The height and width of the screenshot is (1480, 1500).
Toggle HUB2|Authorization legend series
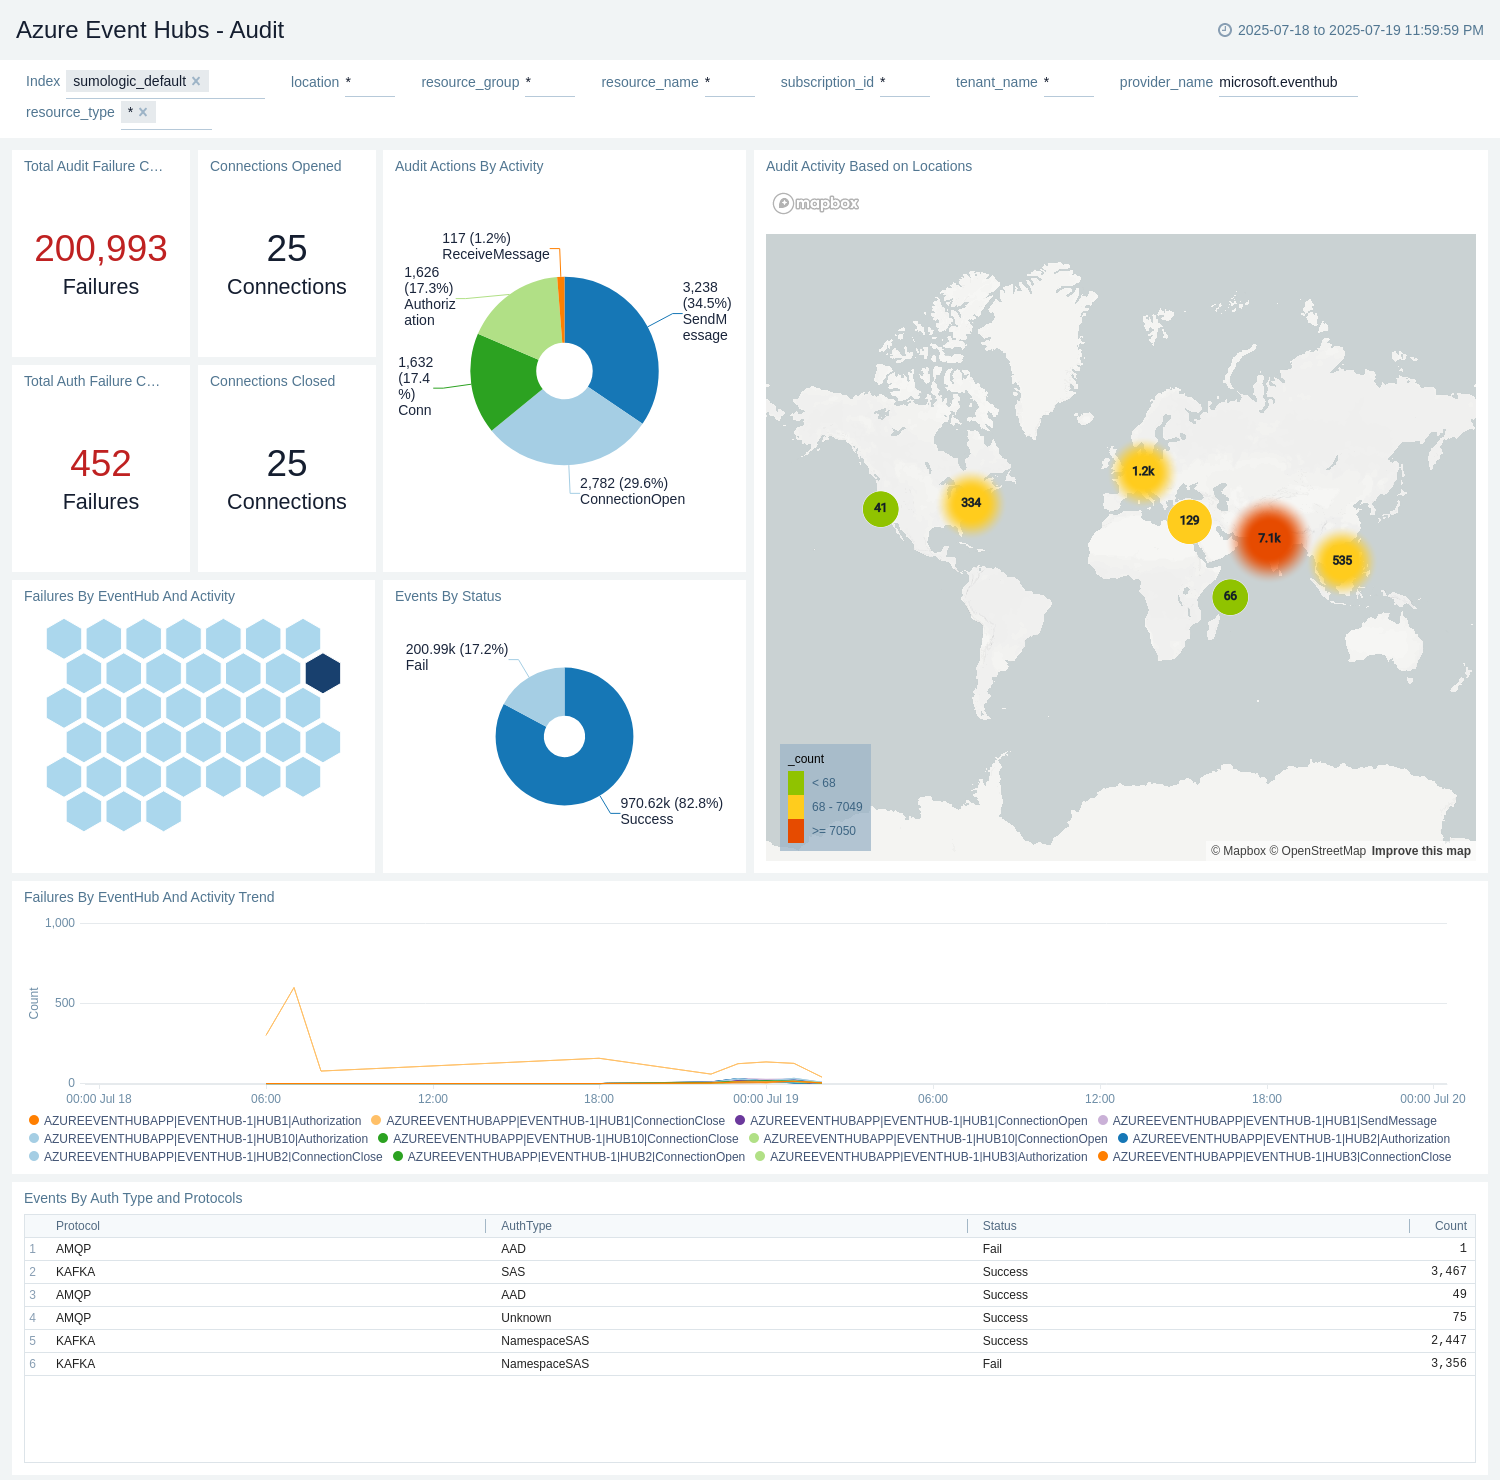(1284, 1139)
